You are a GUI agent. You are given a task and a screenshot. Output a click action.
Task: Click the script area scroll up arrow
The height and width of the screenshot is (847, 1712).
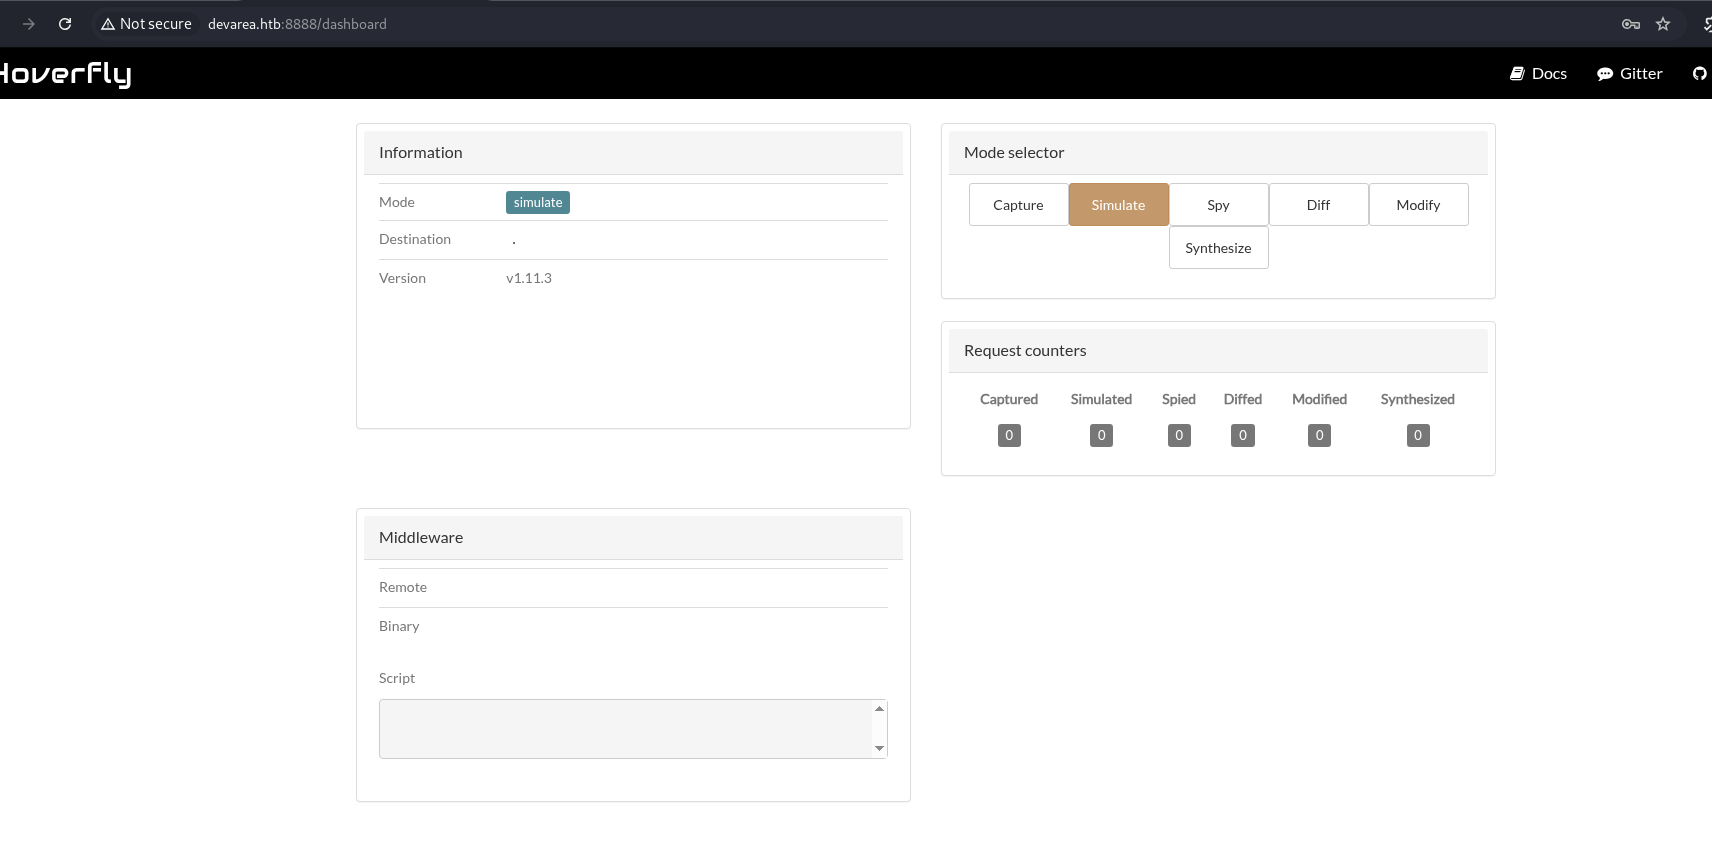879,709
